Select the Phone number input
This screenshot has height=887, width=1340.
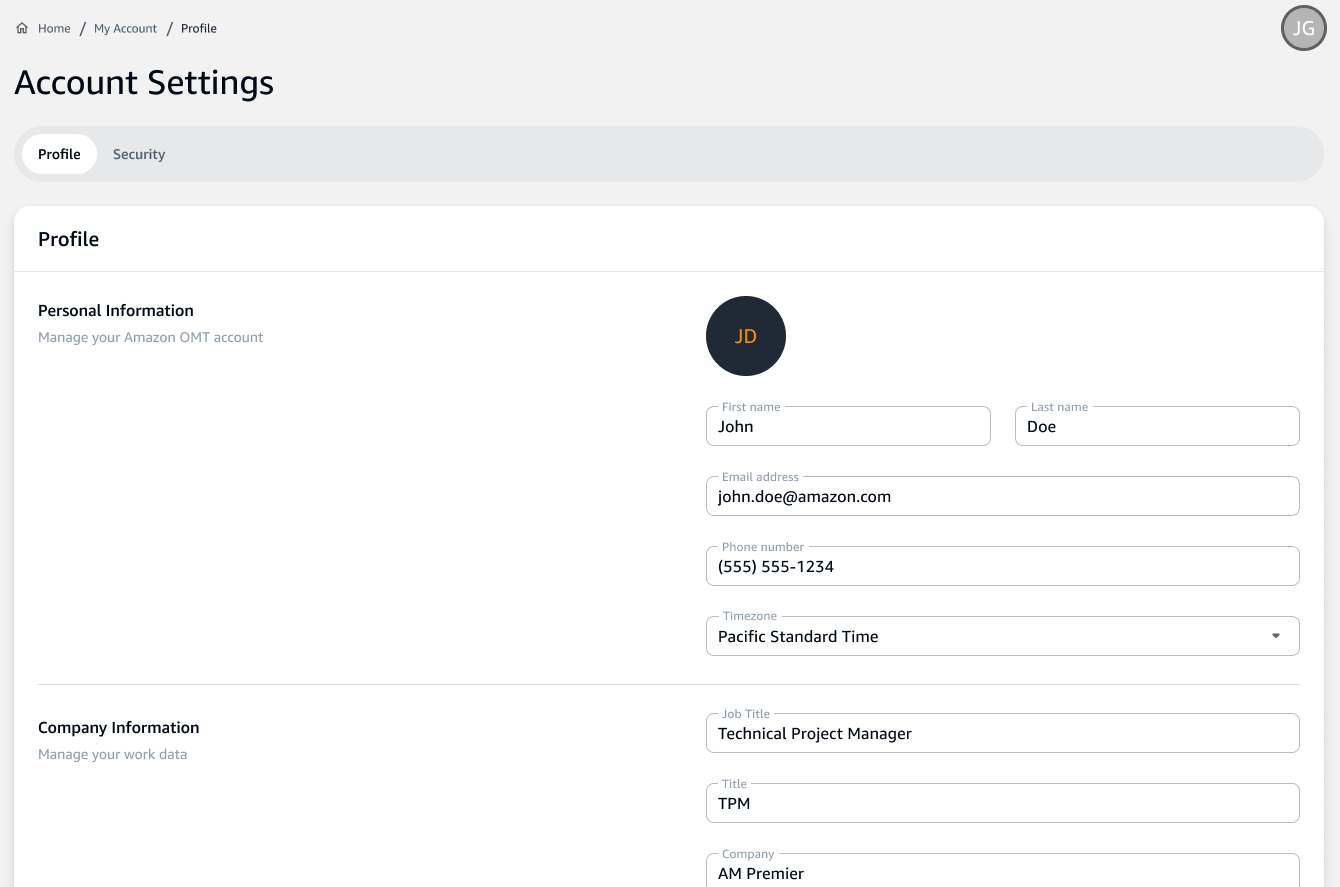click(1002, 565)
